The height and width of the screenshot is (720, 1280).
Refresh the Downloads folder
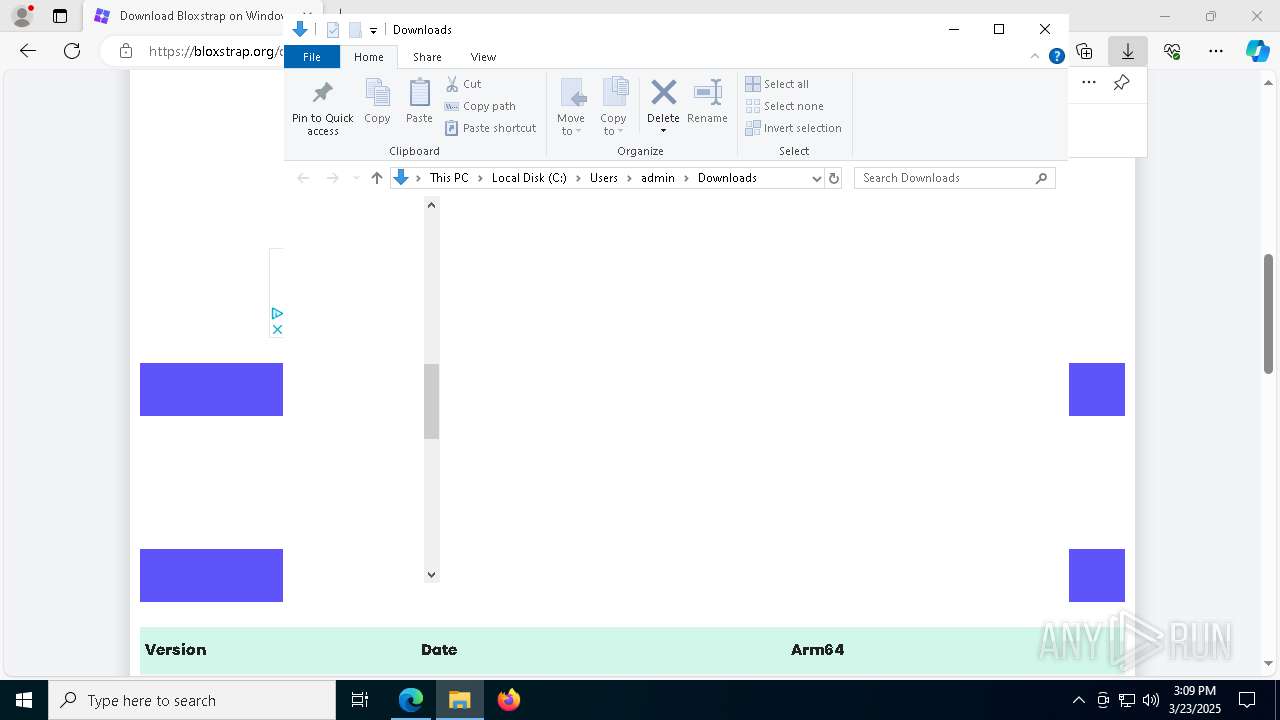coord(834,178)
